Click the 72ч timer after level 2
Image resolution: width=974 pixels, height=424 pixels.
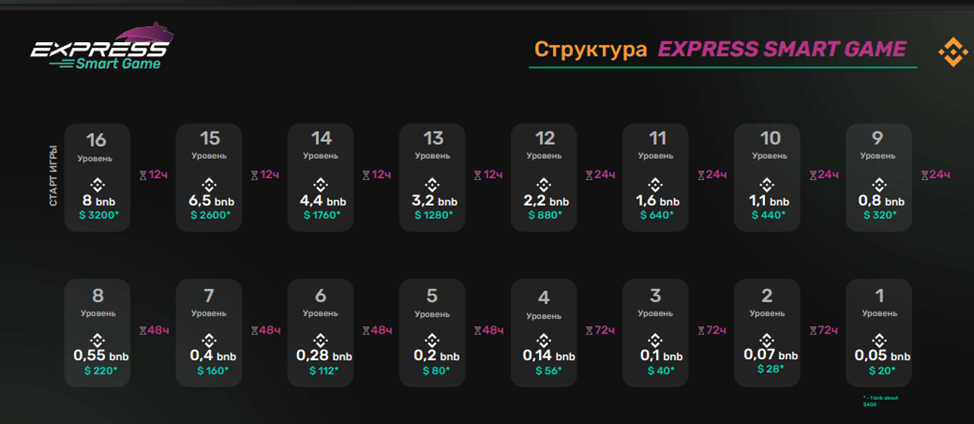click(823, 330)
